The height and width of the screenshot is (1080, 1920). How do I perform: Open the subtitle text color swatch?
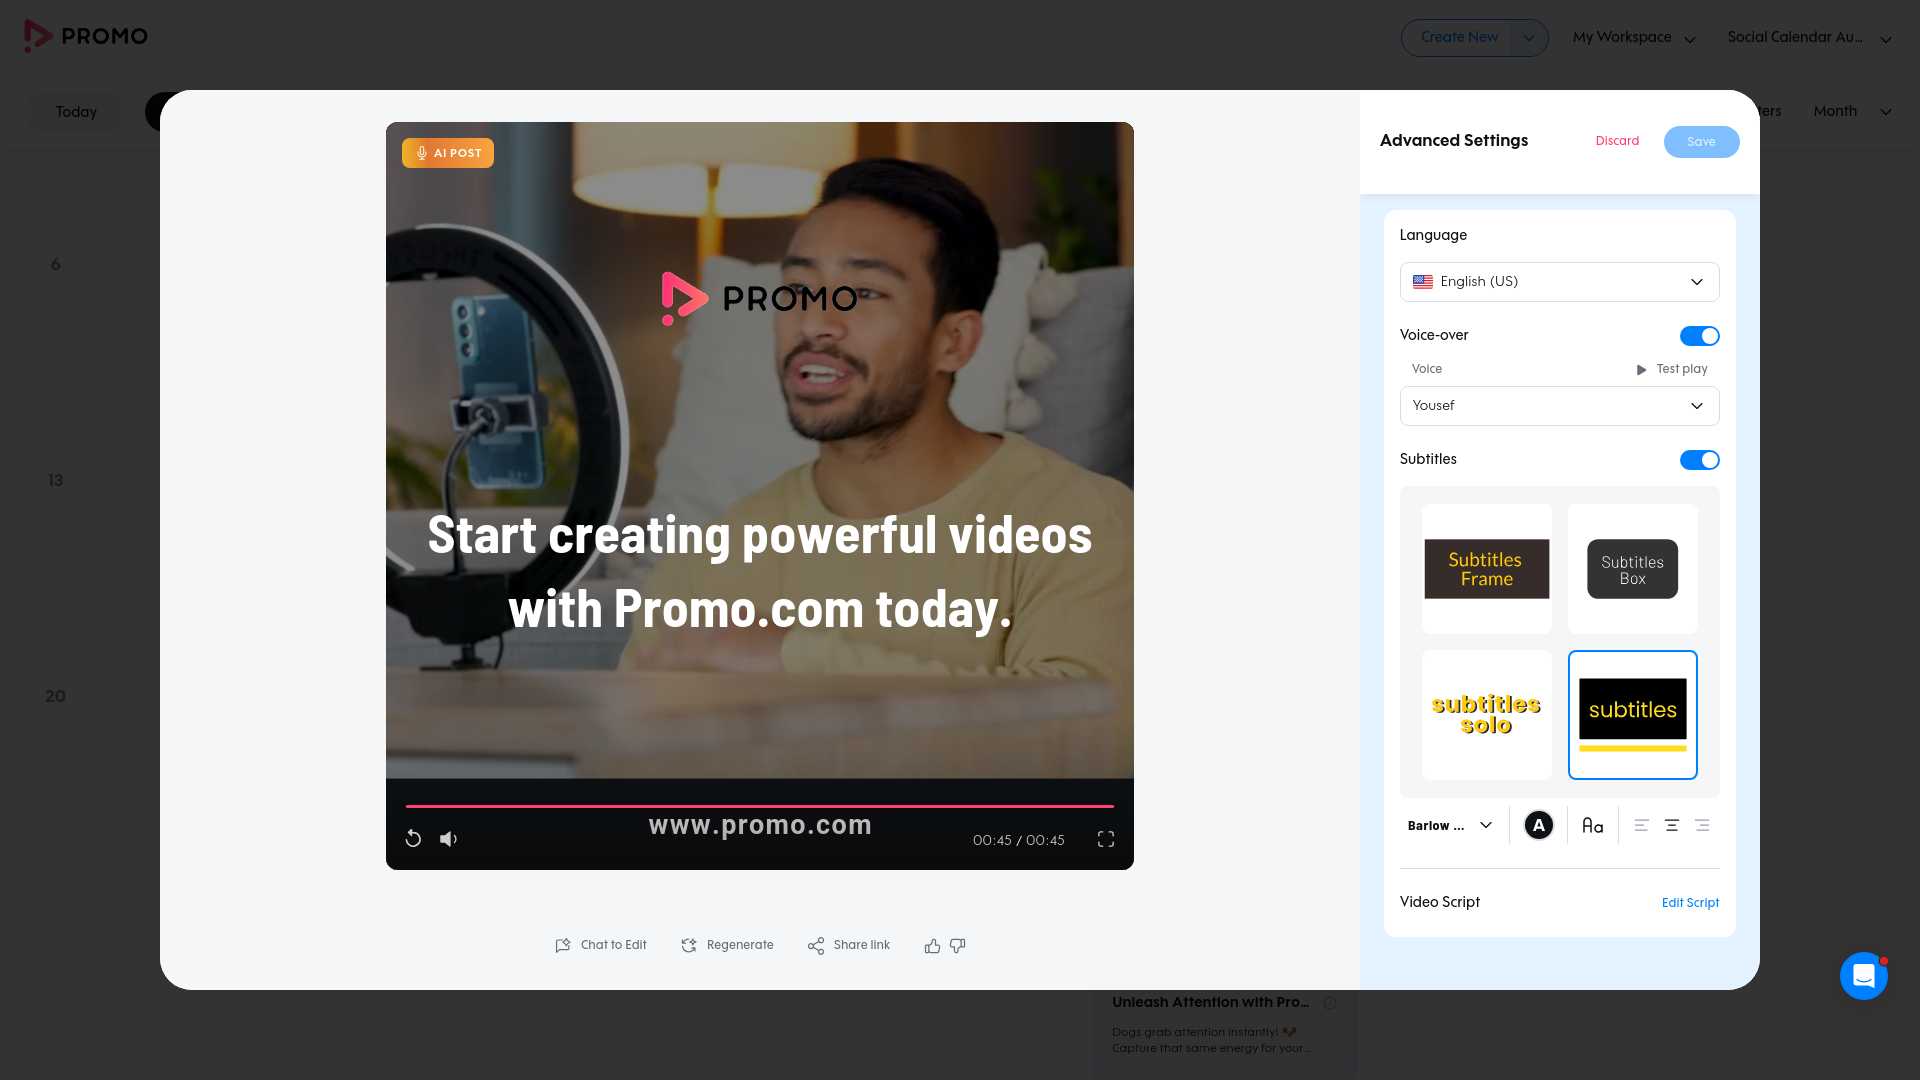(1538, 826)
